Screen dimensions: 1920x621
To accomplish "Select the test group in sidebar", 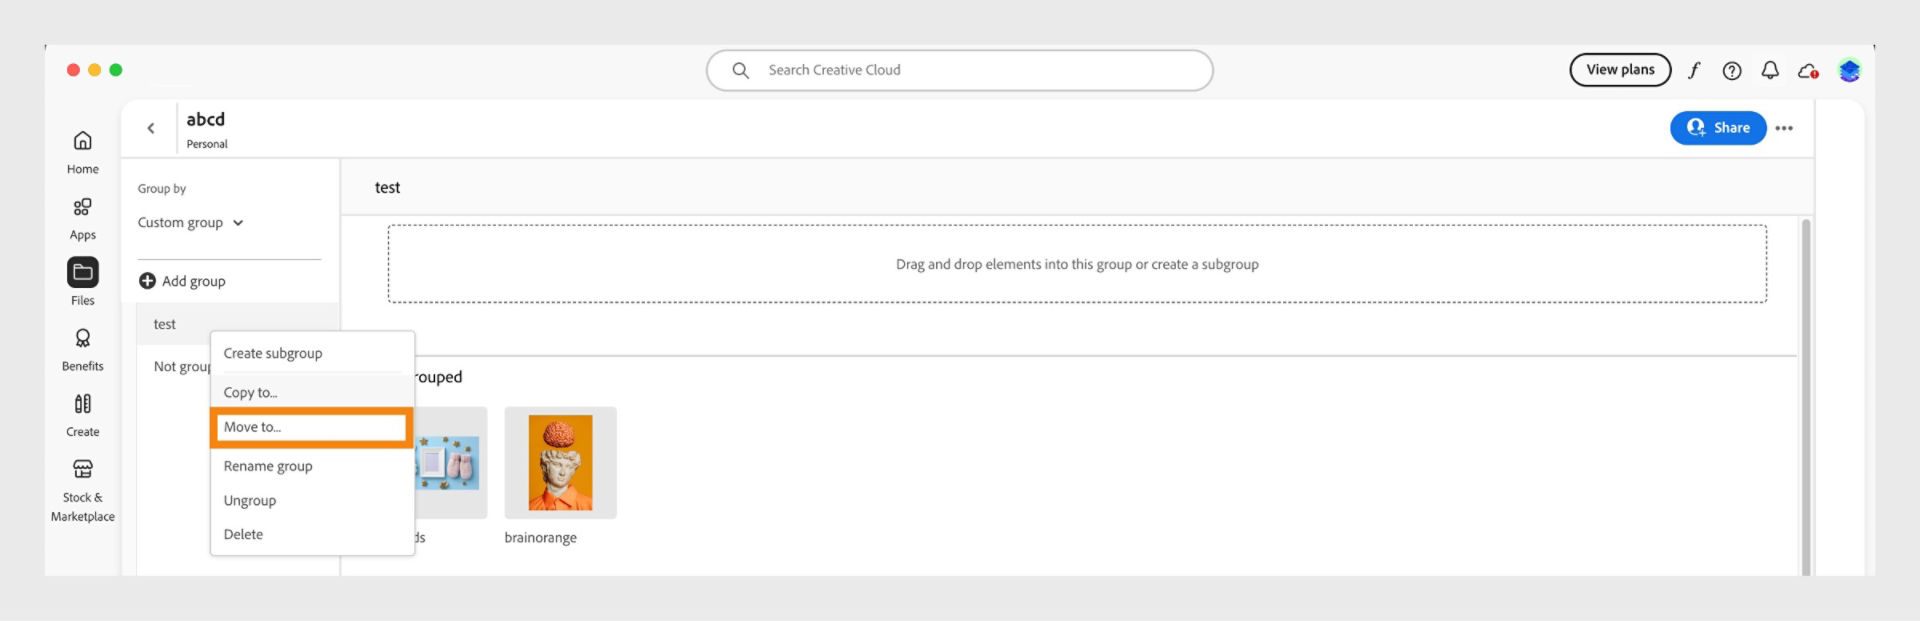I will 237,324.
